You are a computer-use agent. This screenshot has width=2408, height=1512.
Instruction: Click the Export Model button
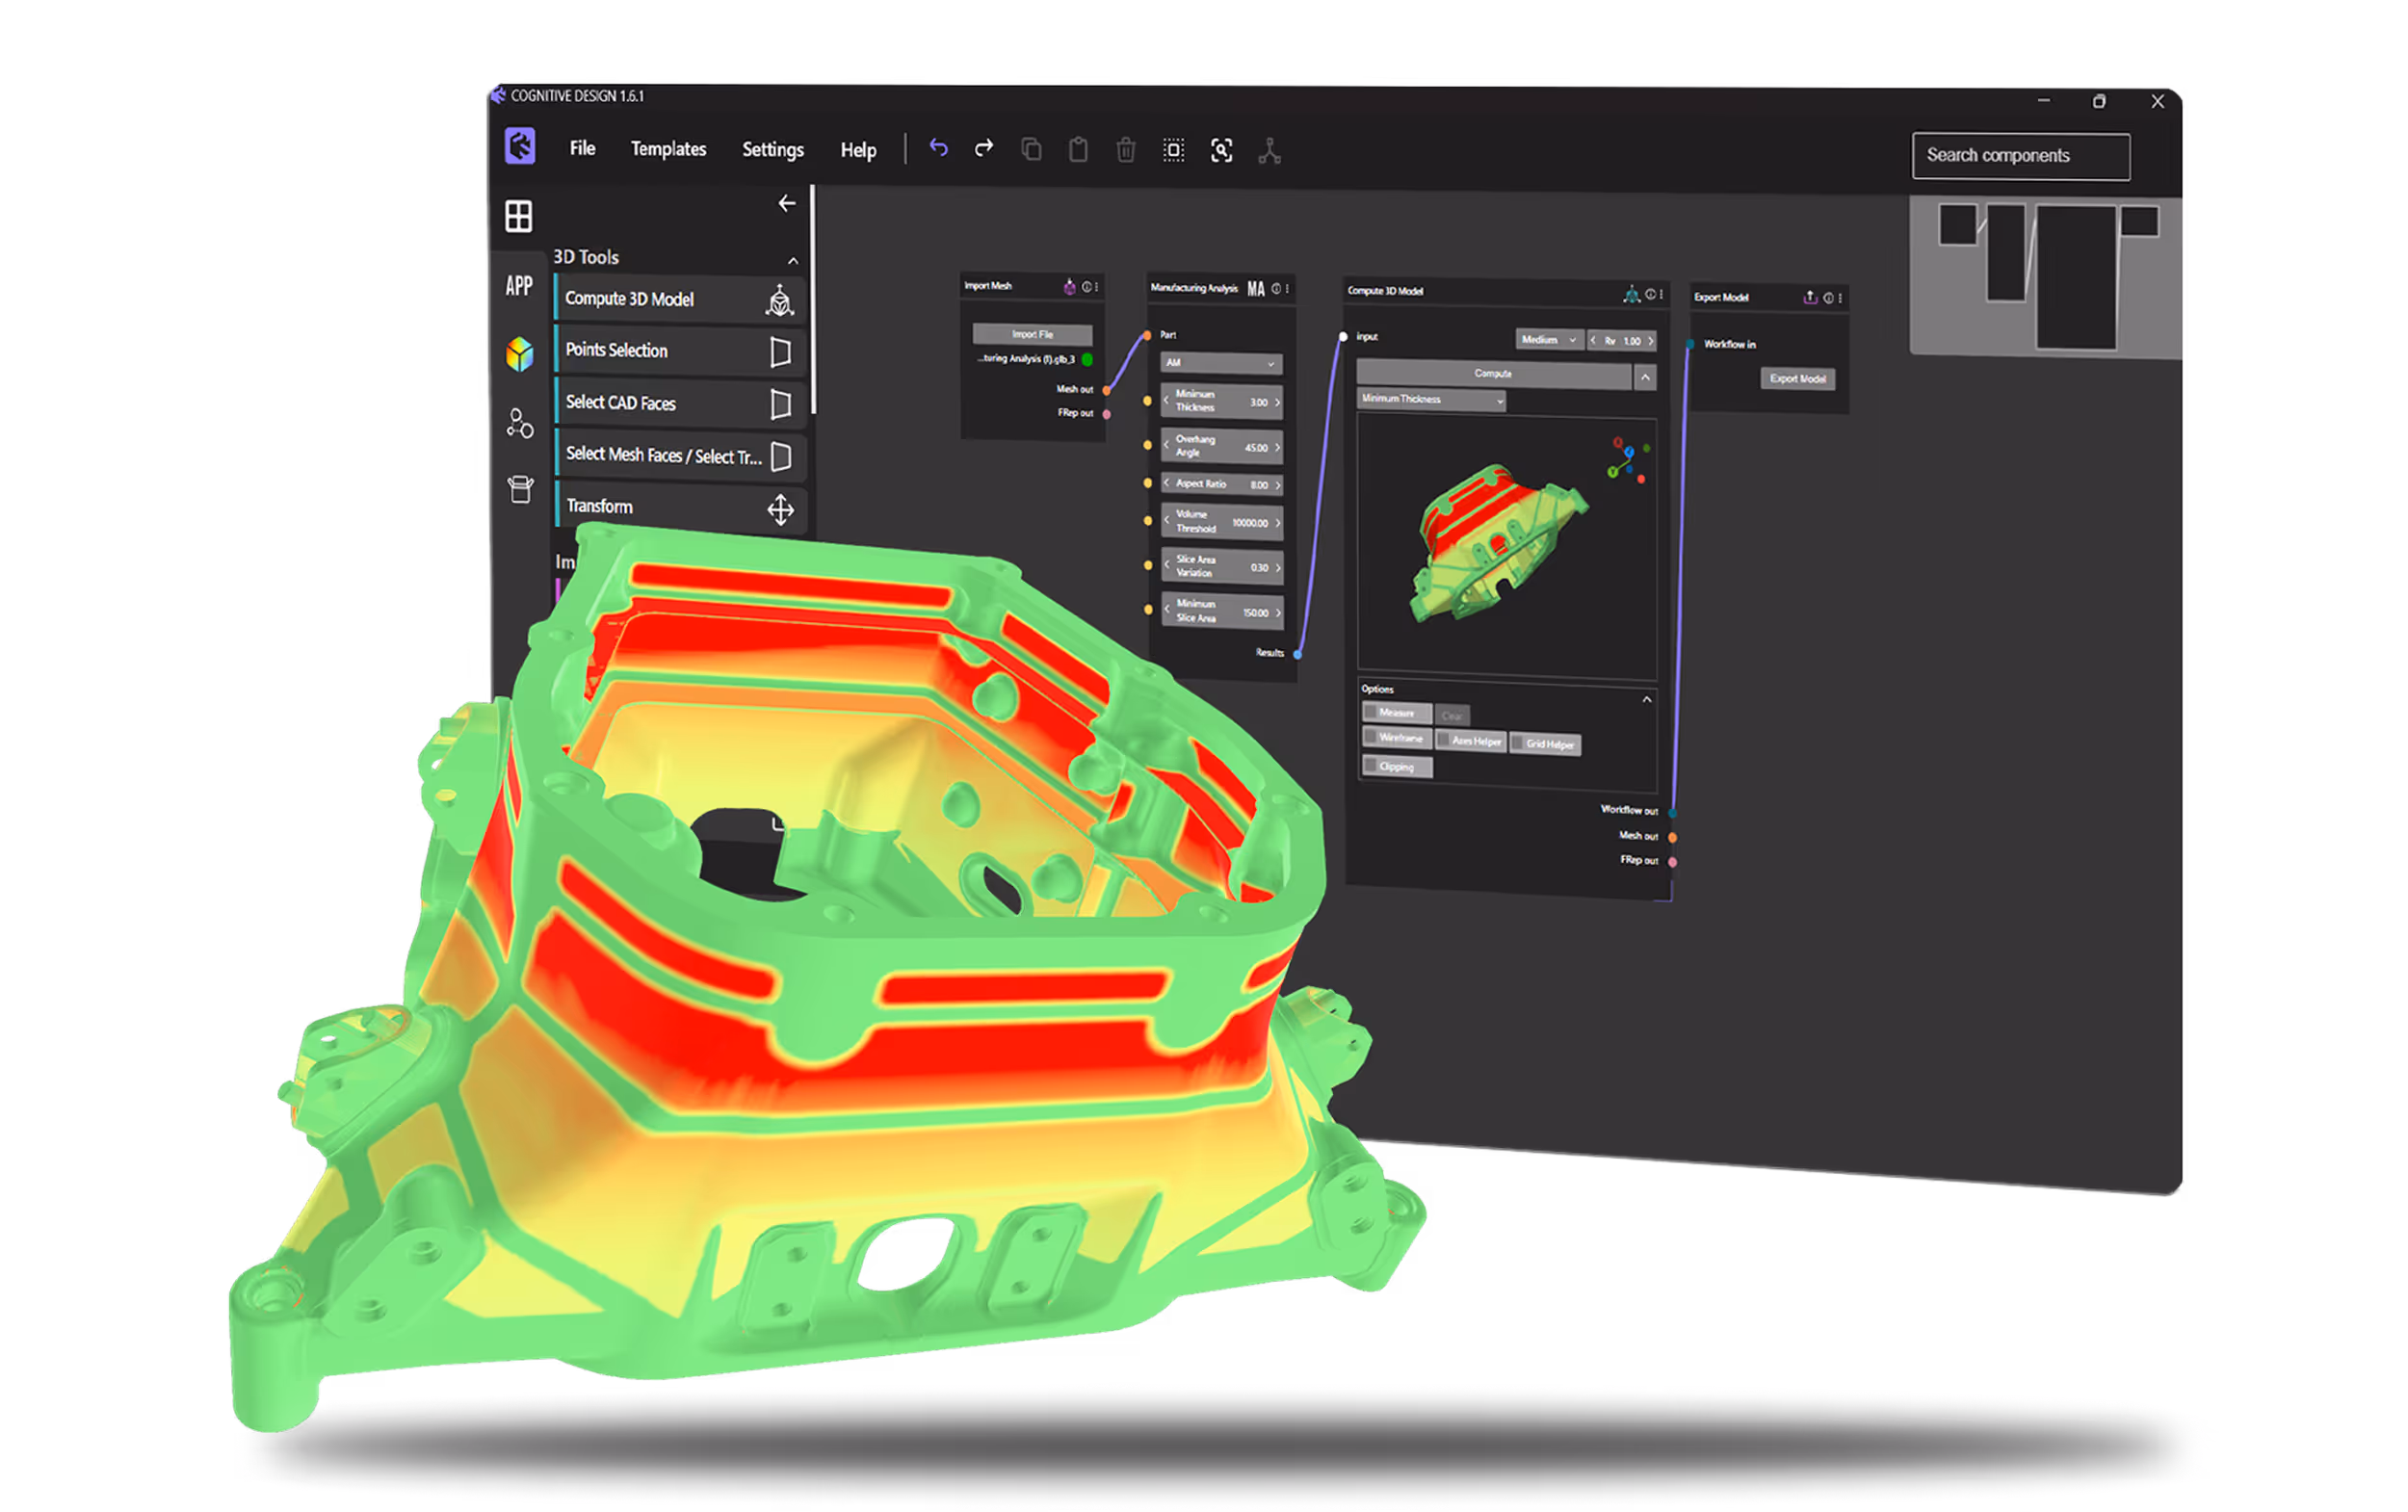coord(1797,378)
